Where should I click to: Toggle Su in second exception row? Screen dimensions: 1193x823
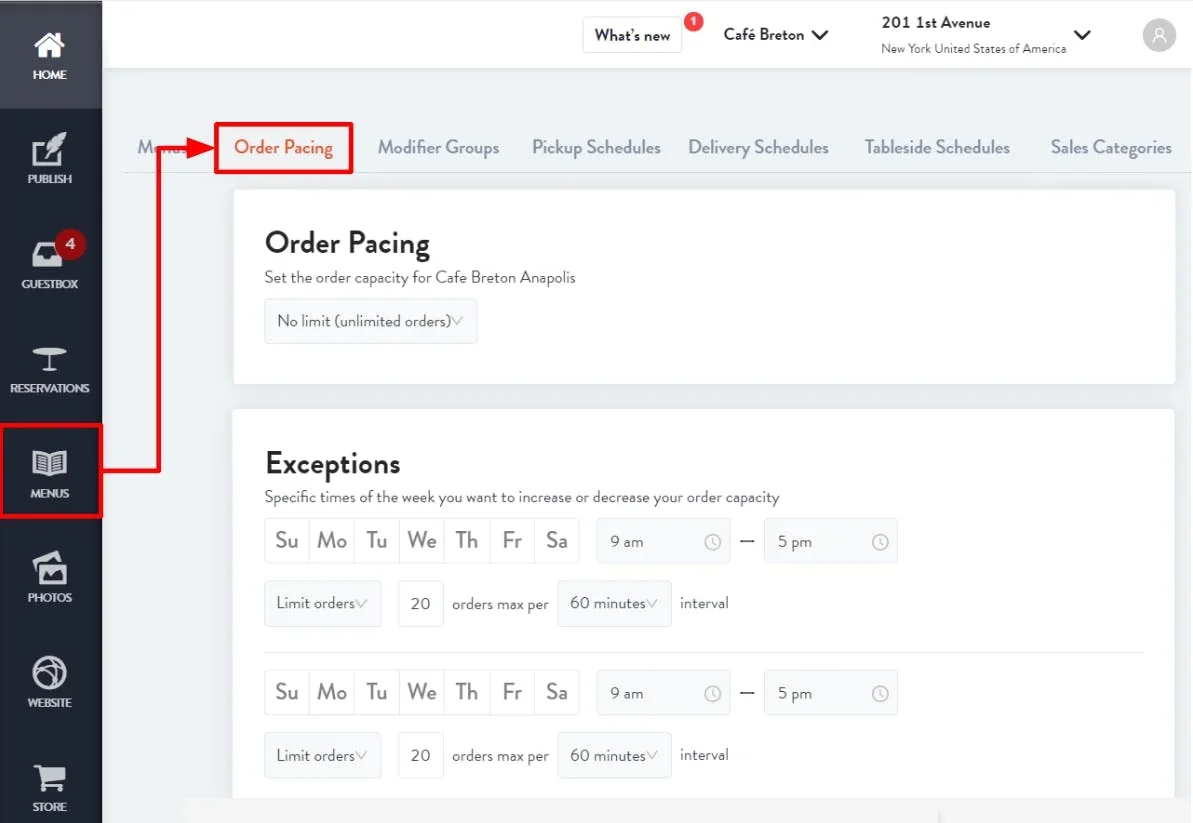[287, 692]
